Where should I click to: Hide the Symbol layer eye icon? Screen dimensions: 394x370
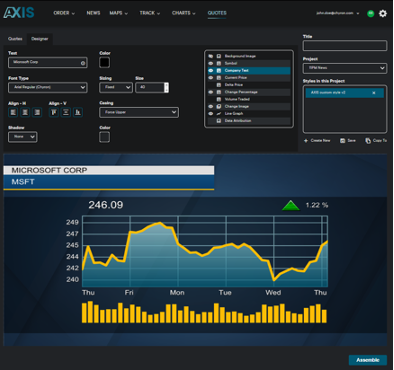[x=211, y=63]
